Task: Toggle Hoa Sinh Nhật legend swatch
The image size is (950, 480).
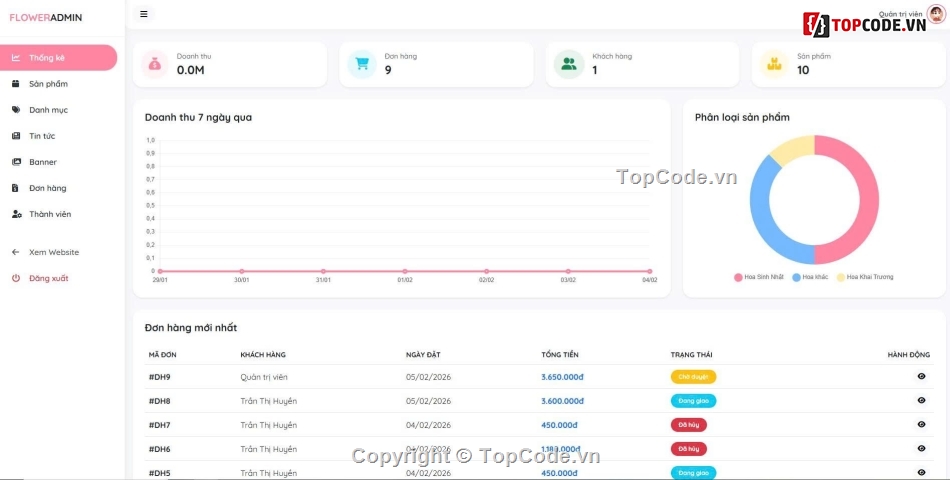Action: coord(739,277)
